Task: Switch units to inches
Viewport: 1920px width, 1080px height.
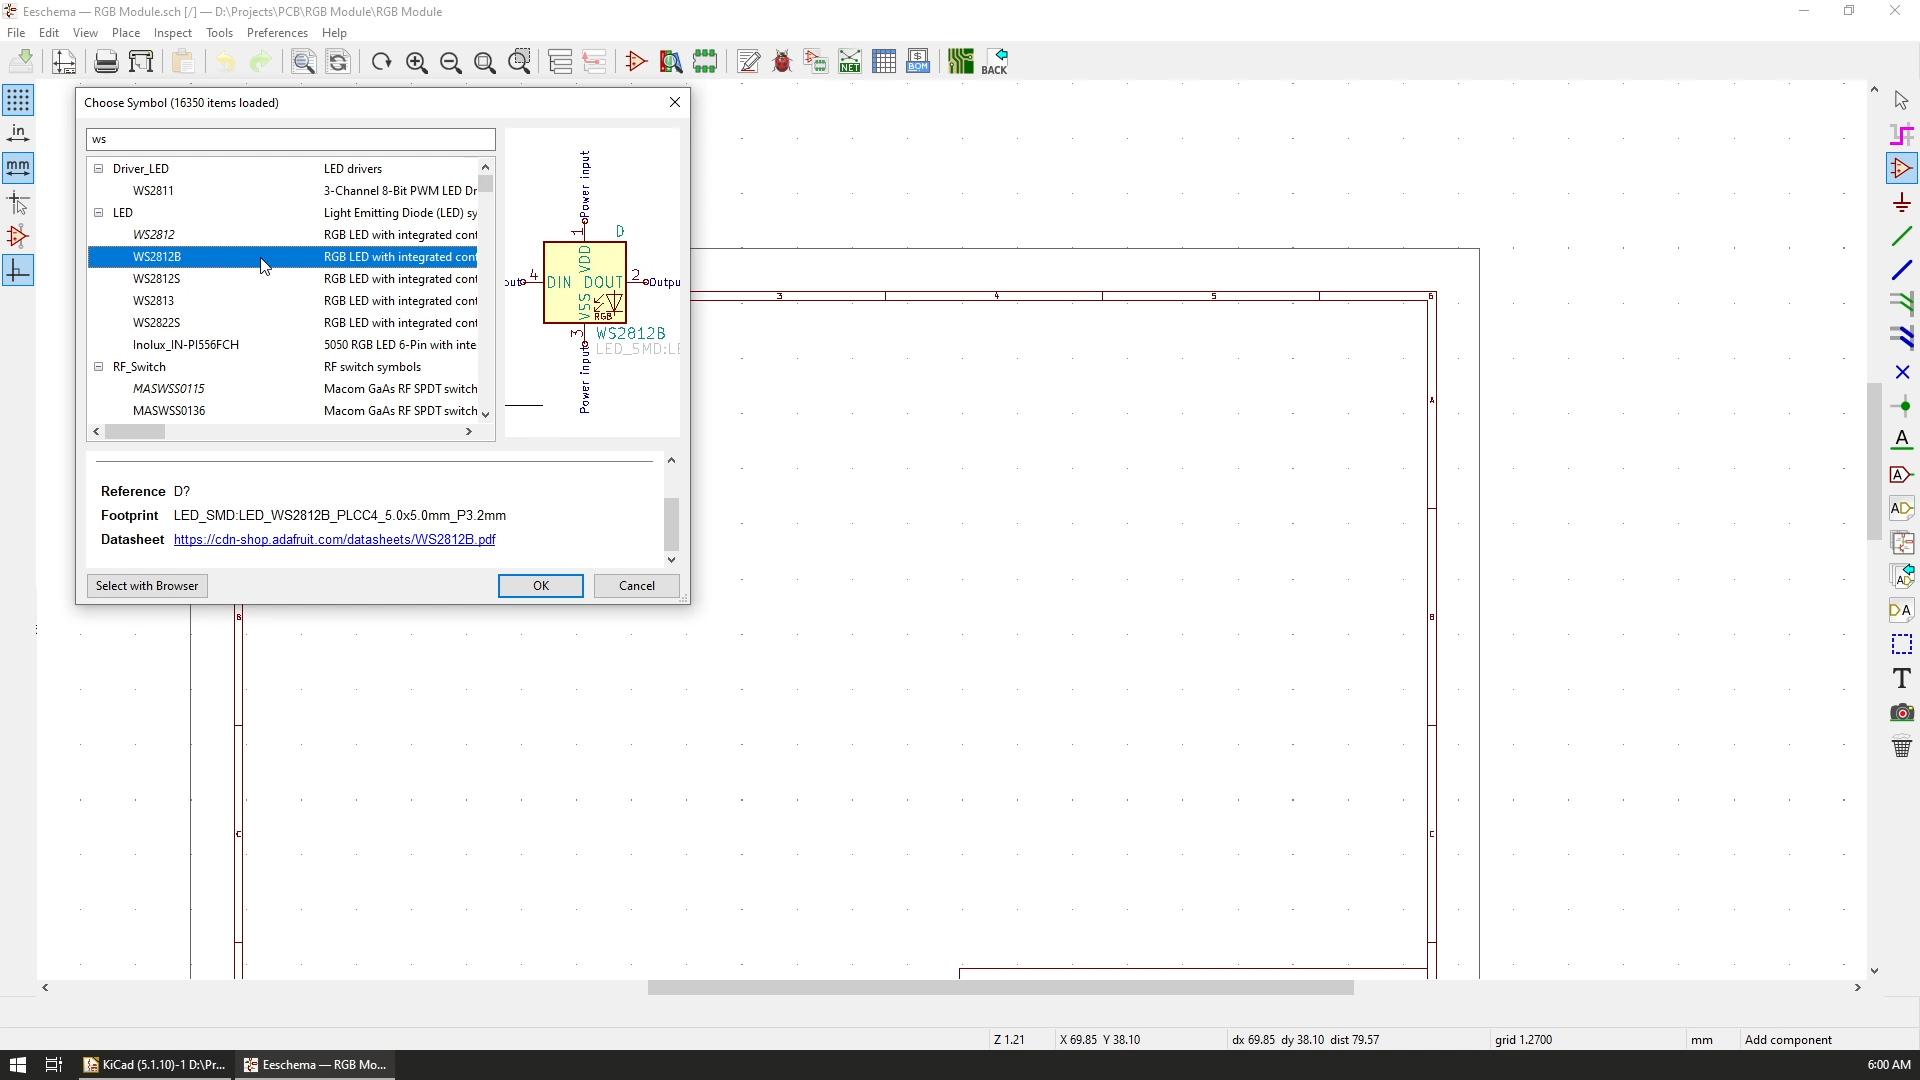Action: (x=18, y=134)
